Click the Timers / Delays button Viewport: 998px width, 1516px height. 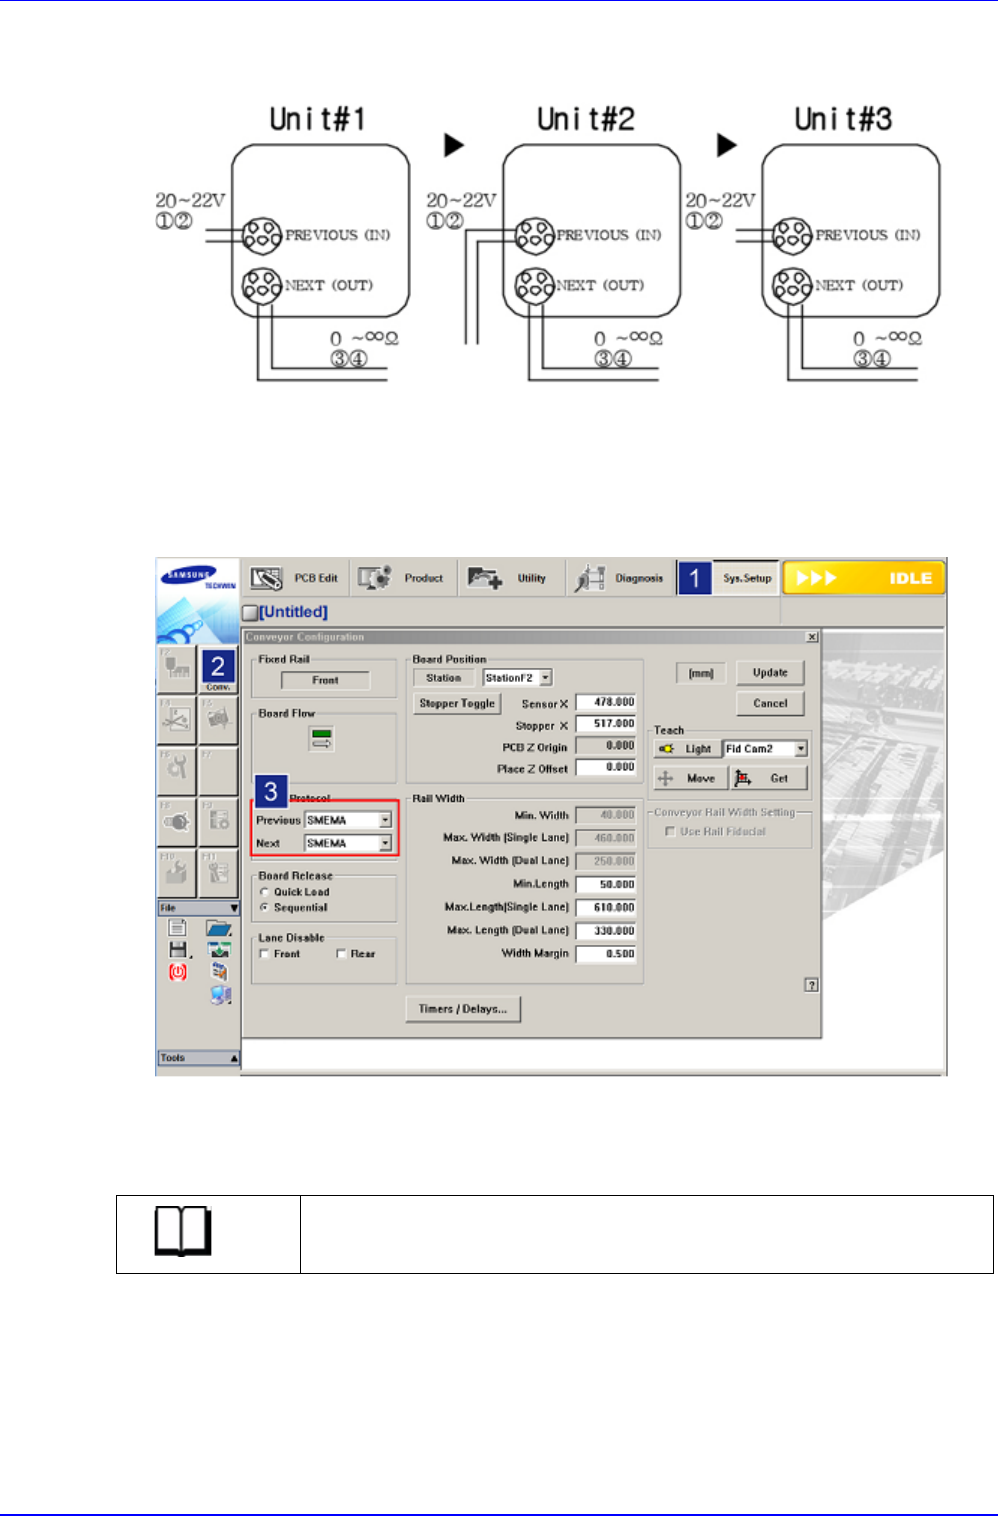pyautogui.click(x=463, y=1009)
